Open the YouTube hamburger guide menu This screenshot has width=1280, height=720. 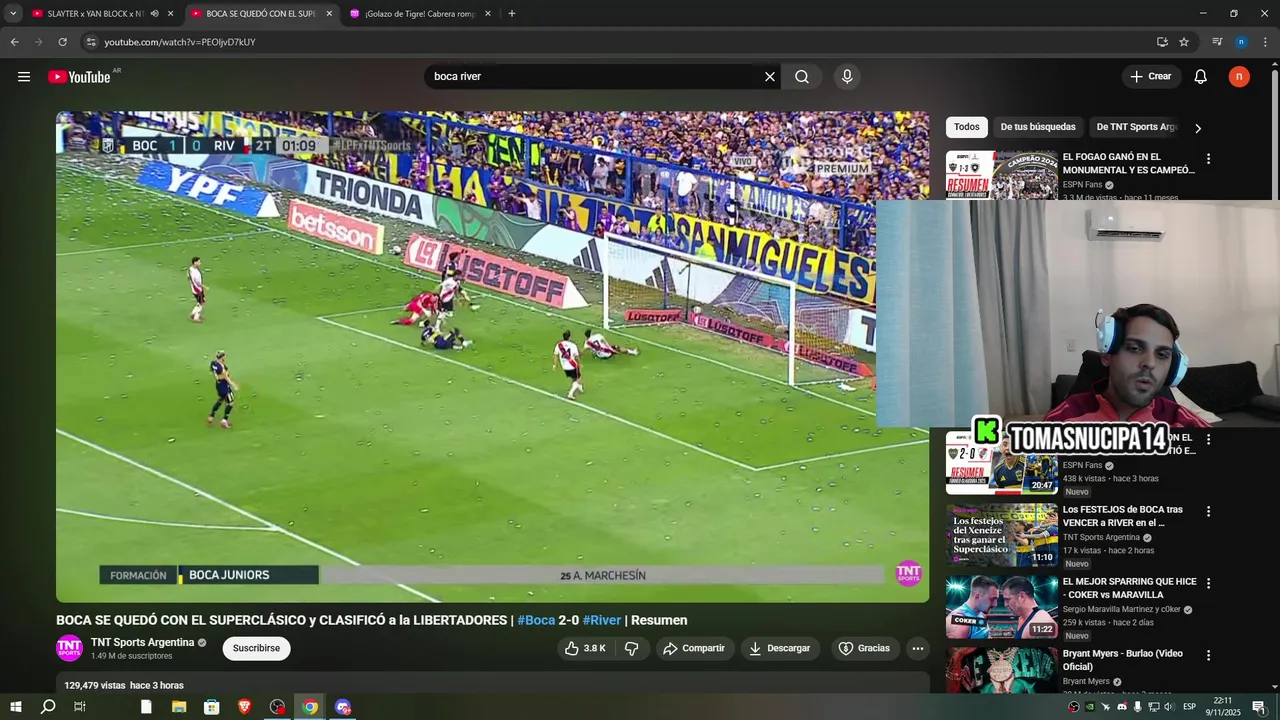[x=24, y=77]
